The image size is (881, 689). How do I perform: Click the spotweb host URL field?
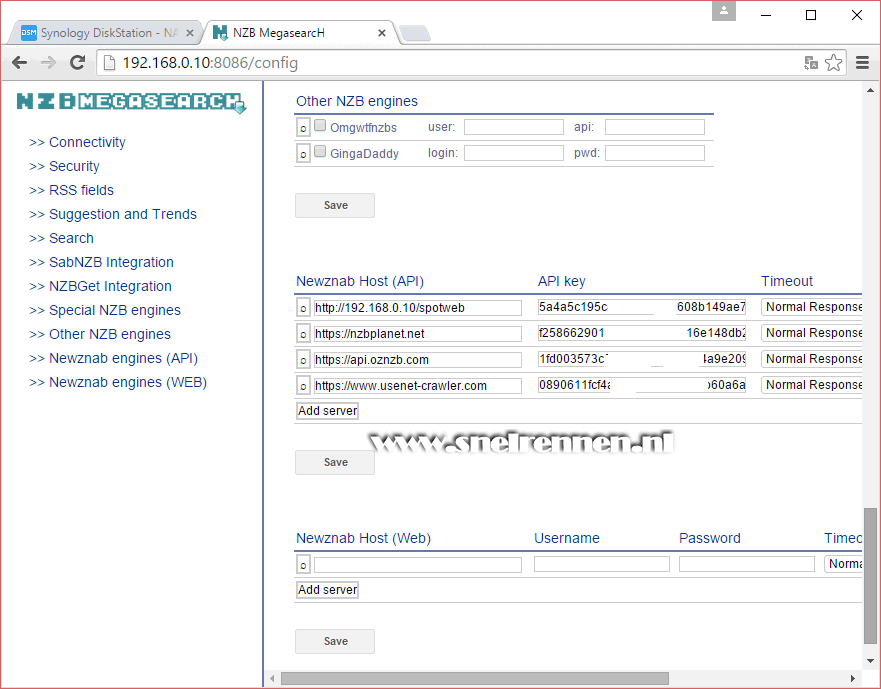point(417,308)
